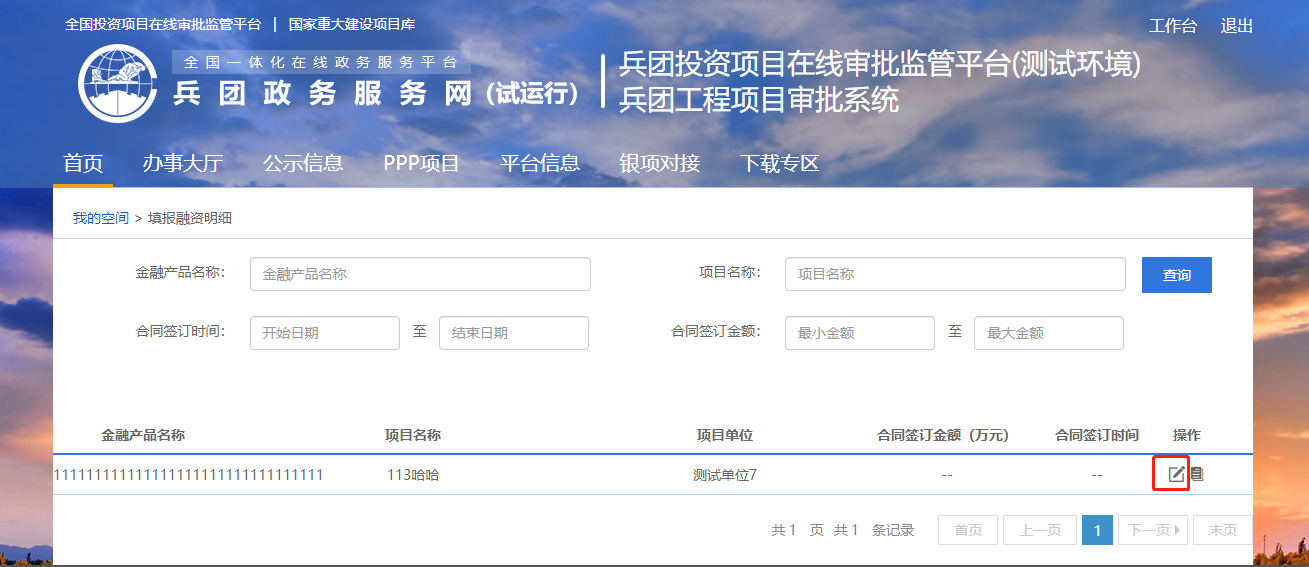Open the 工作台 link at top right
Image resolution: width=1309 pixels, height=567 pixels.
pyautogui.click(x=1172, y=26)
